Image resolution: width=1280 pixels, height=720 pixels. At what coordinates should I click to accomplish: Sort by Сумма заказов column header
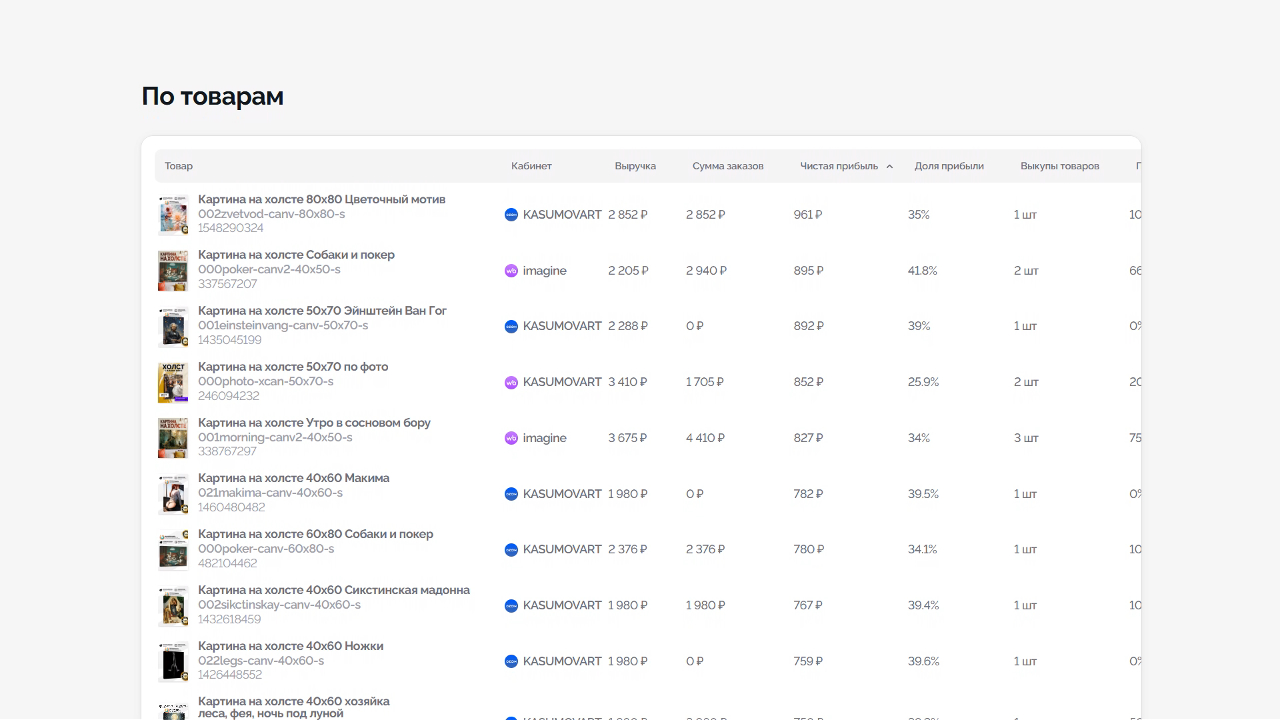pyautogui.click(x=727, y=166)
